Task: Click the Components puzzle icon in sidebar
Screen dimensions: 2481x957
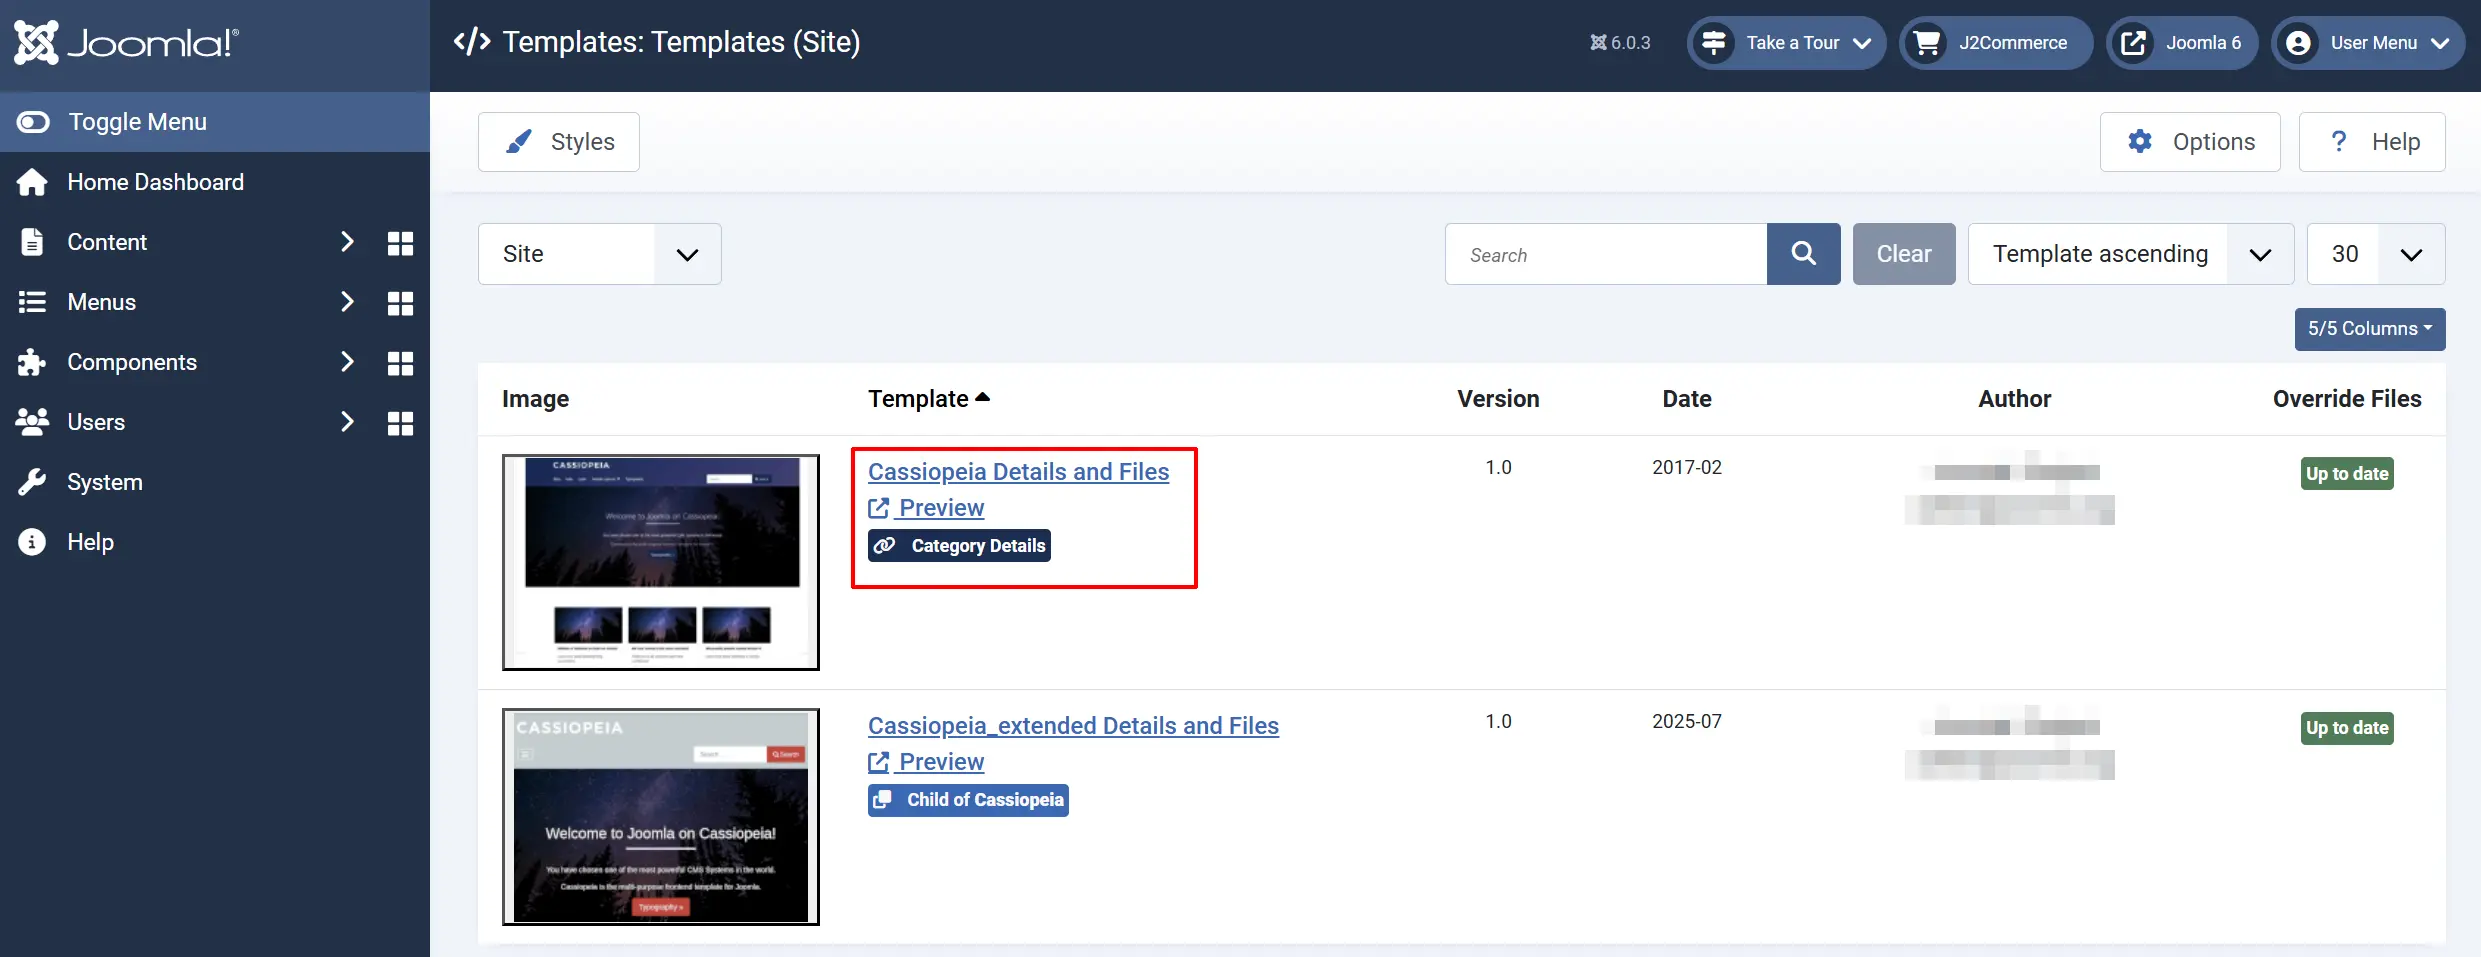Action: (32, 362)
